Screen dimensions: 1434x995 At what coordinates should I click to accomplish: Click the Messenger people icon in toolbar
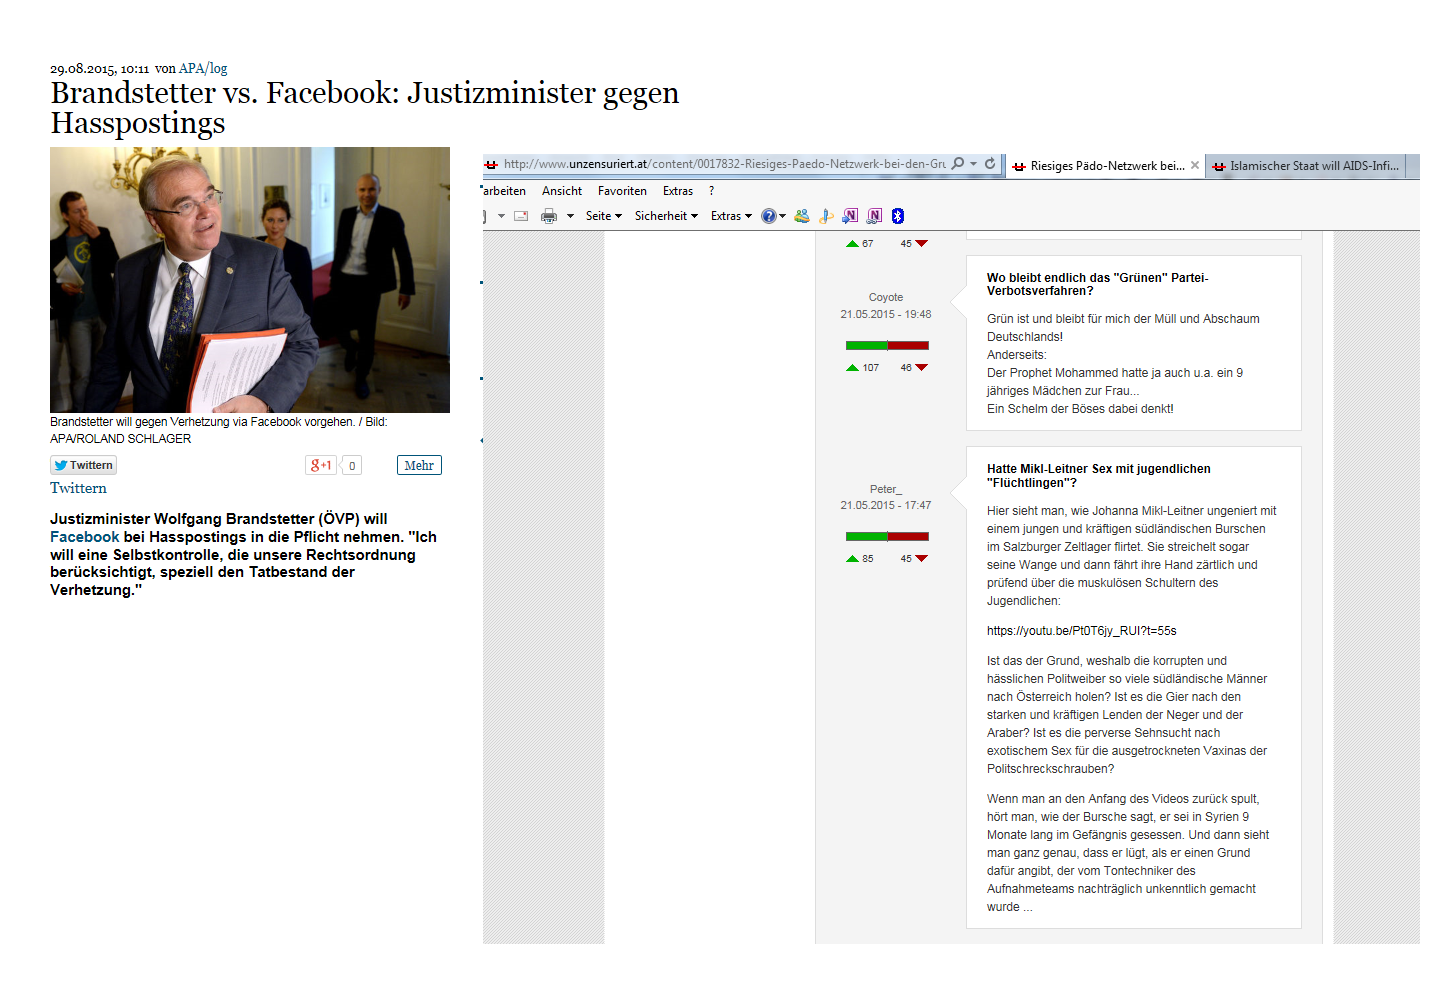point(802,216)
